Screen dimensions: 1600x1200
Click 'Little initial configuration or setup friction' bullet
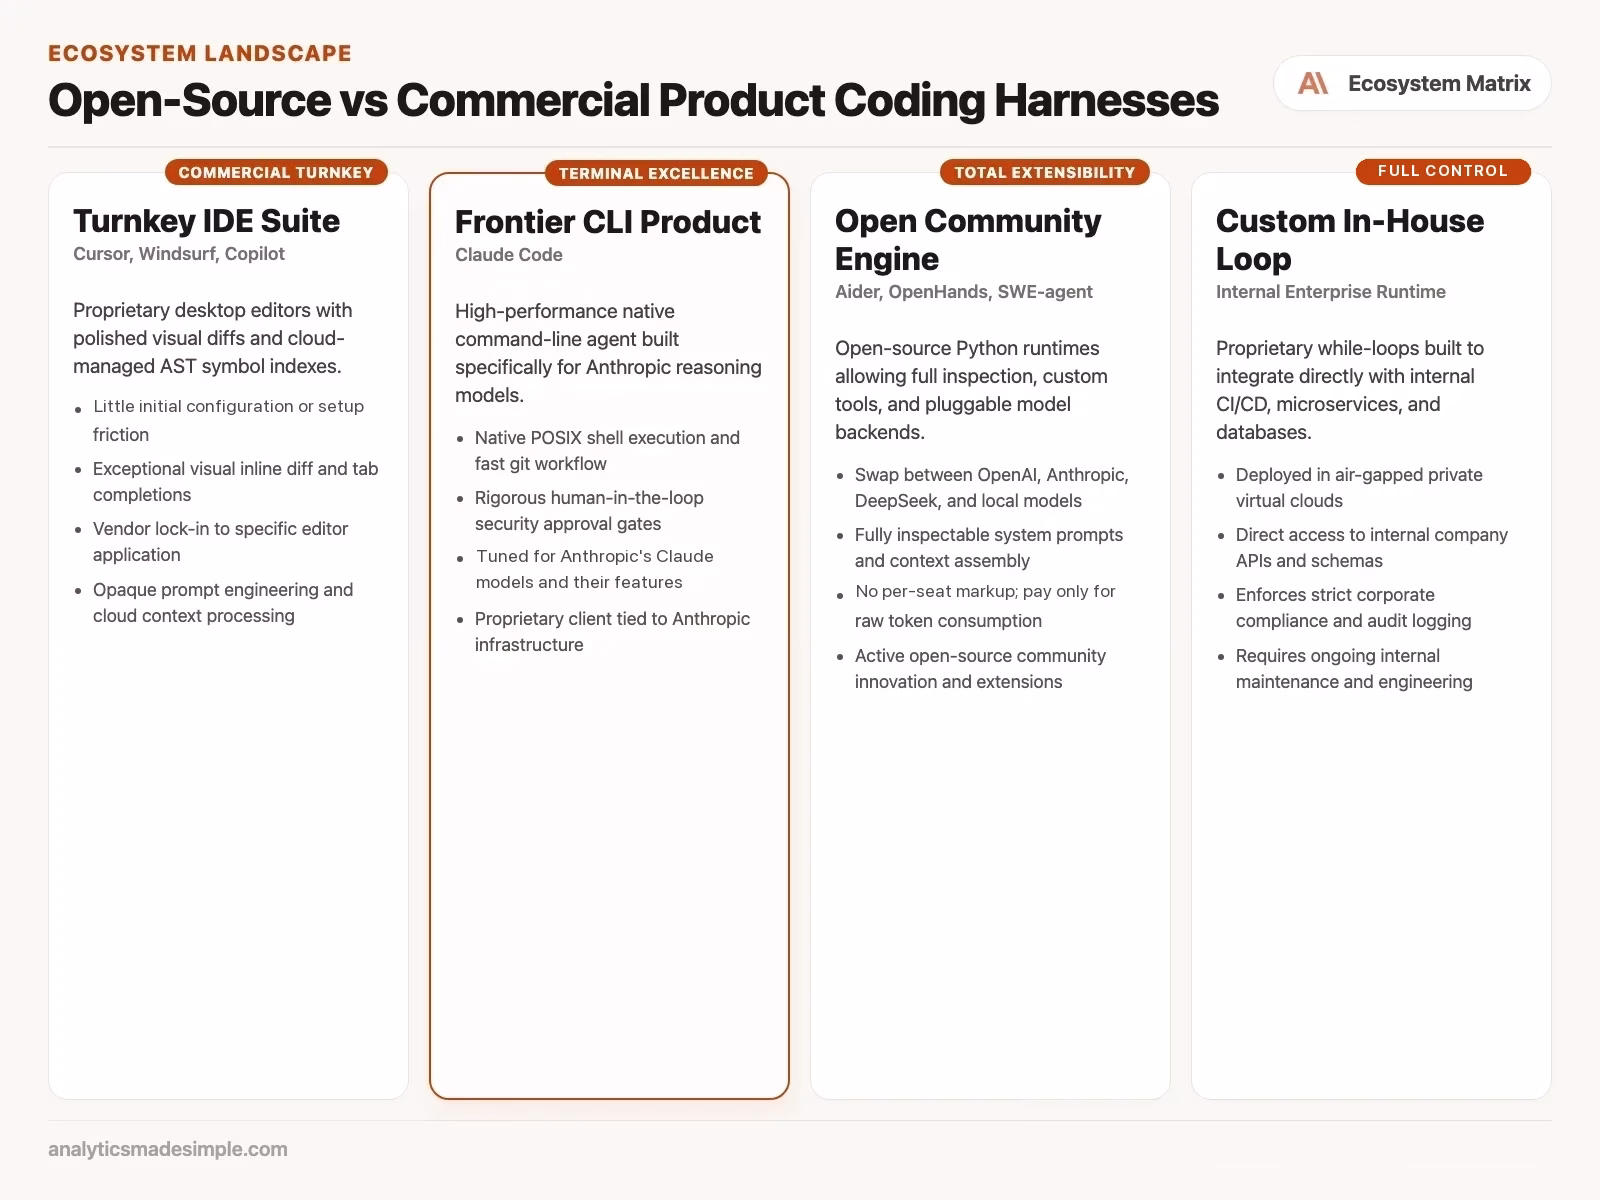[228, 420]
